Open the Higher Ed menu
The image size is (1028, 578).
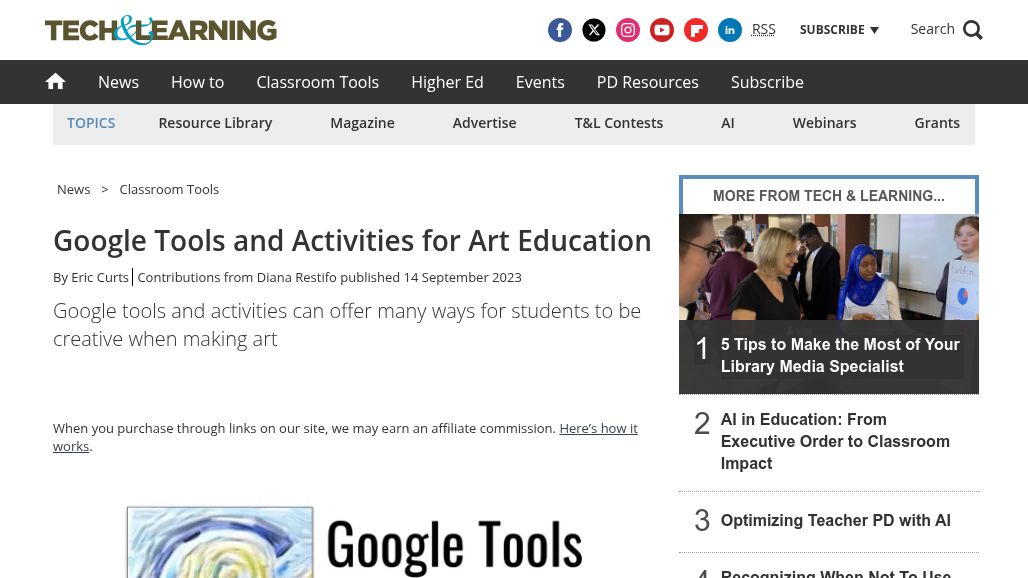coord(447,82)
